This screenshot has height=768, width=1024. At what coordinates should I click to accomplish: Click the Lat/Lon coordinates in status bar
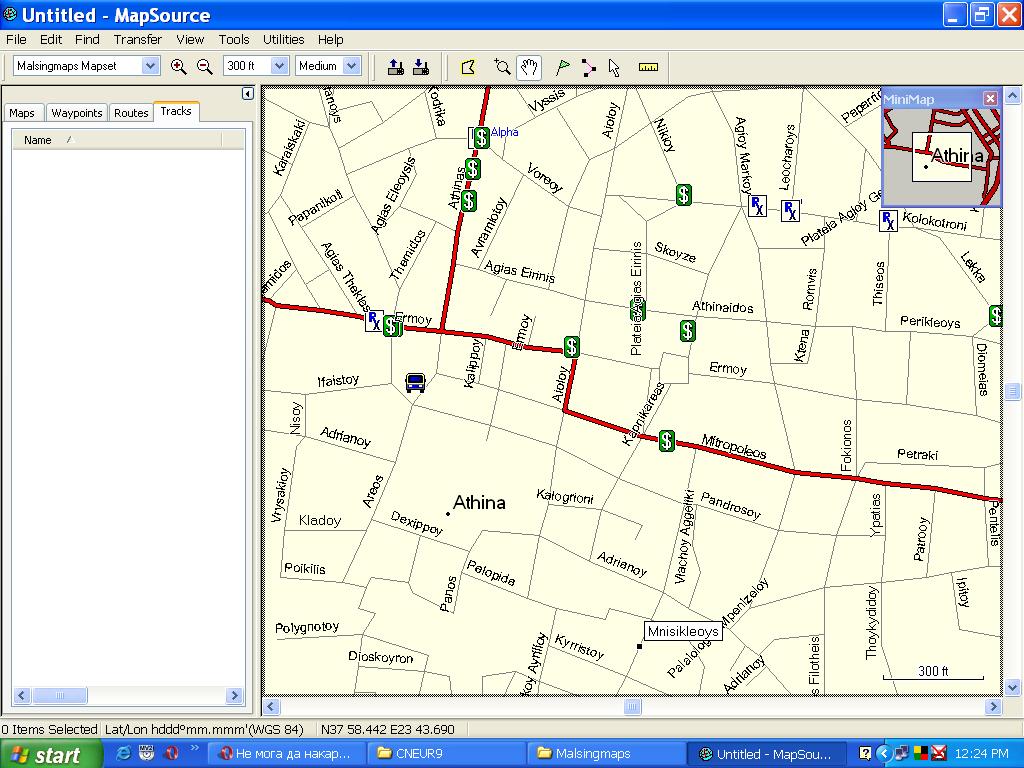pyautogui.click(x=387, y=729)
